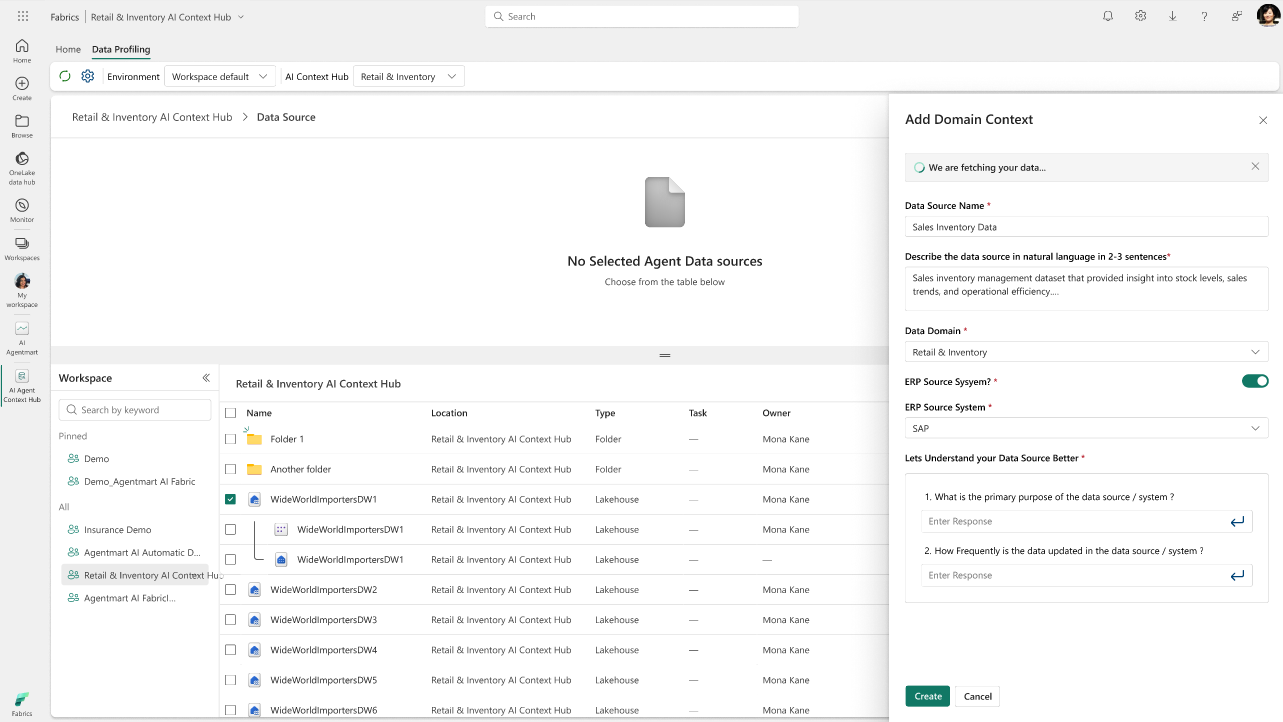This screenshot has height=722, width=1283.
Task: Click Retail & Inventory AI Context Hub breadcrumb
Action: click(152, 117)
